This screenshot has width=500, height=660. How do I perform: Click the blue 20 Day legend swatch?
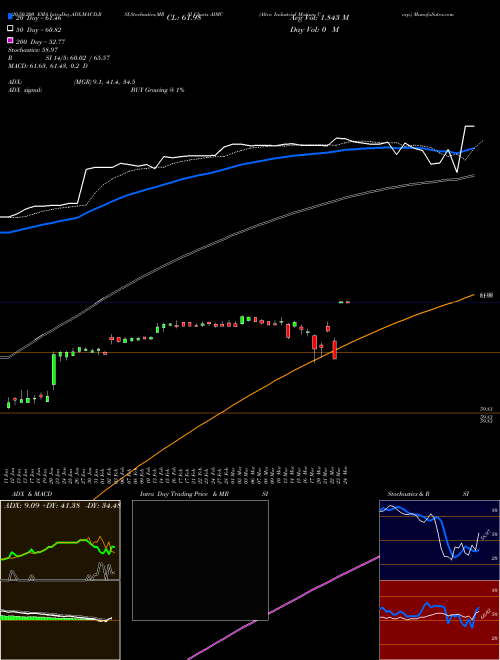point(10,17)
